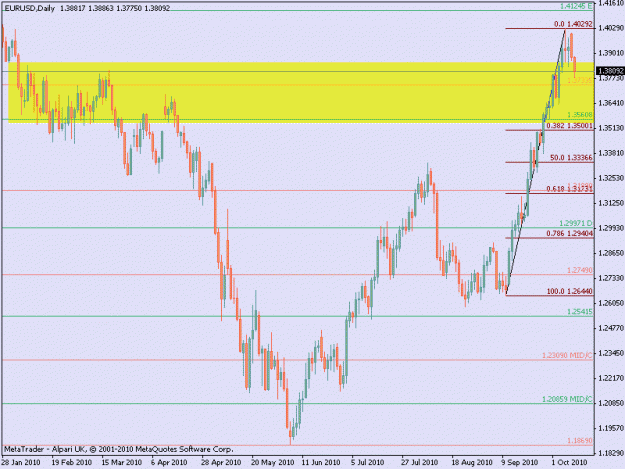Screen dimensions: 625x469
Task: Click the green 1.29971 D level label
Action: 576,223
